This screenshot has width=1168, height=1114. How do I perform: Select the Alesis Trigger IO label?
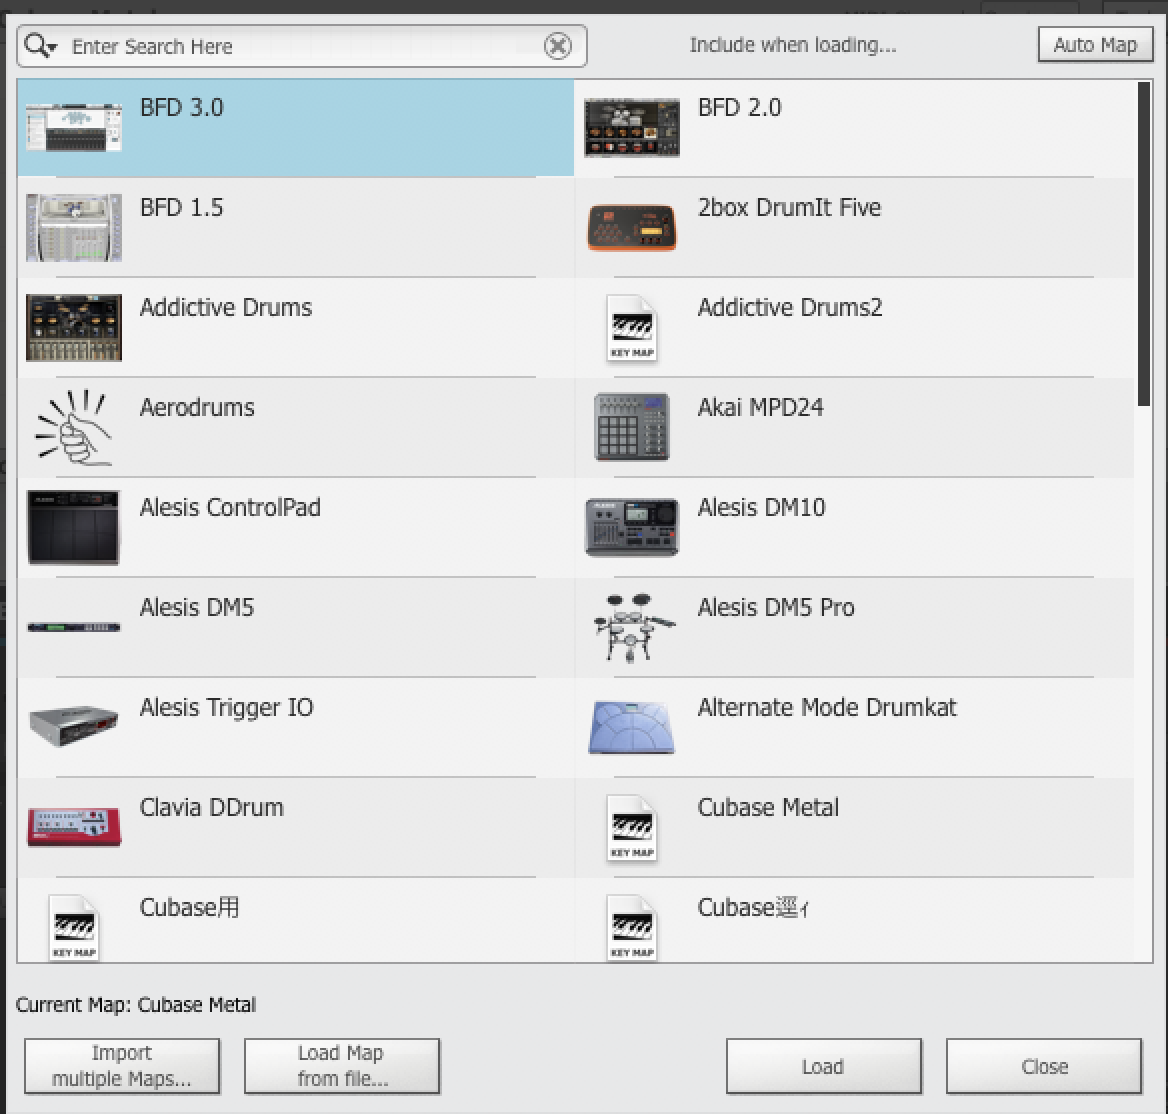pyautogui.click(x=227, y=707)
